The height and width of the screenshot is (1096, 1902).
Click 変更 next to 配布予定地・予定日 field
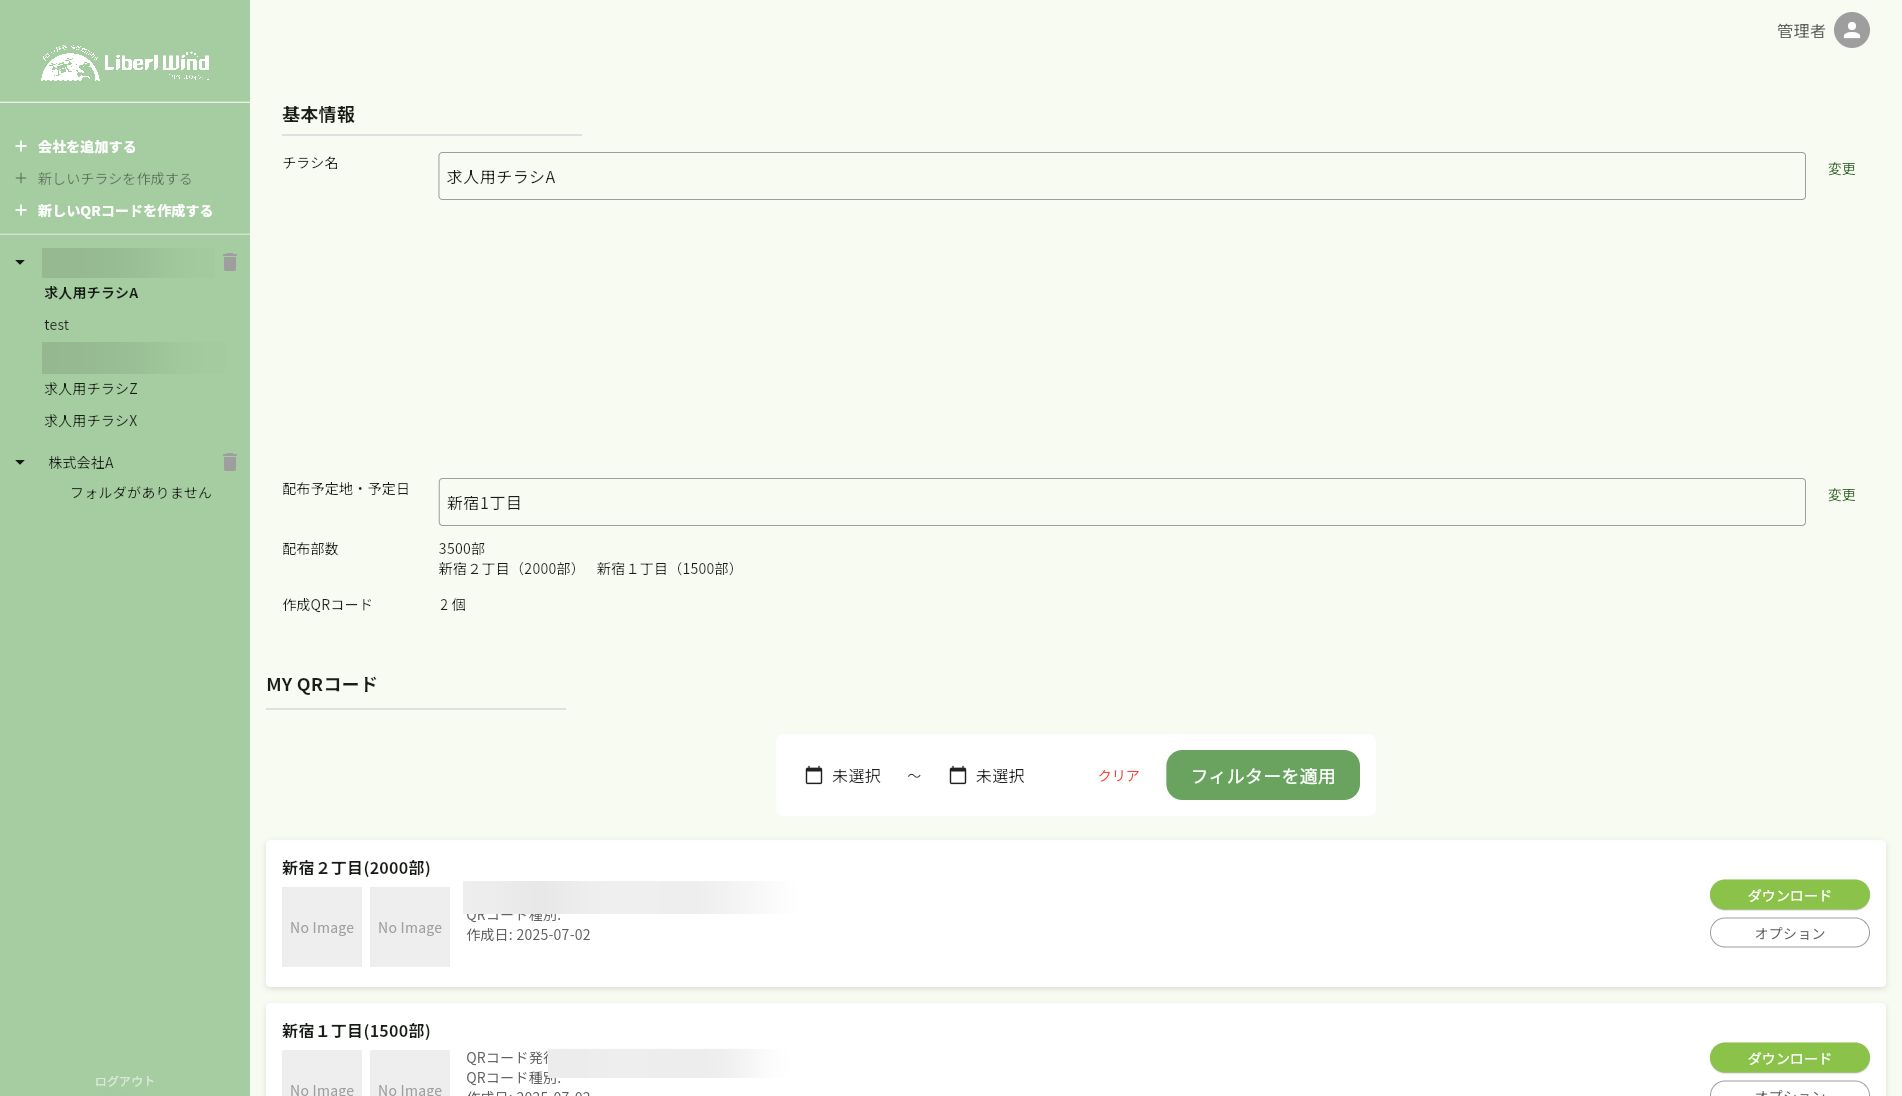[1841, 495]
